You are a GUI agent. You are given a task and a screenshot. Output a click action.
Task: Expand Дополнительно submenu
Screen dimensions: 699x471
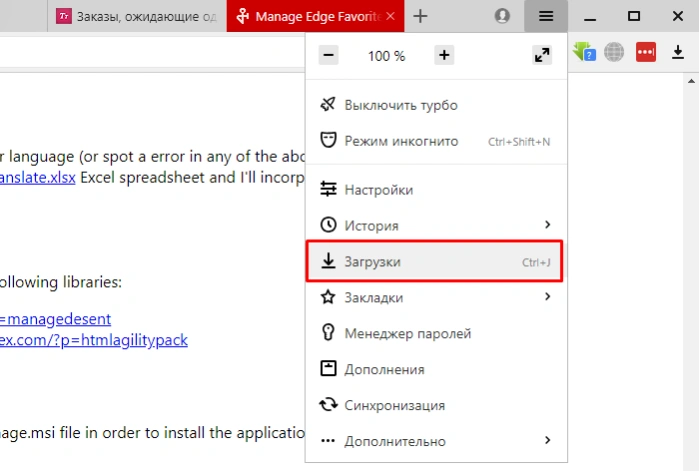[436, 441]
